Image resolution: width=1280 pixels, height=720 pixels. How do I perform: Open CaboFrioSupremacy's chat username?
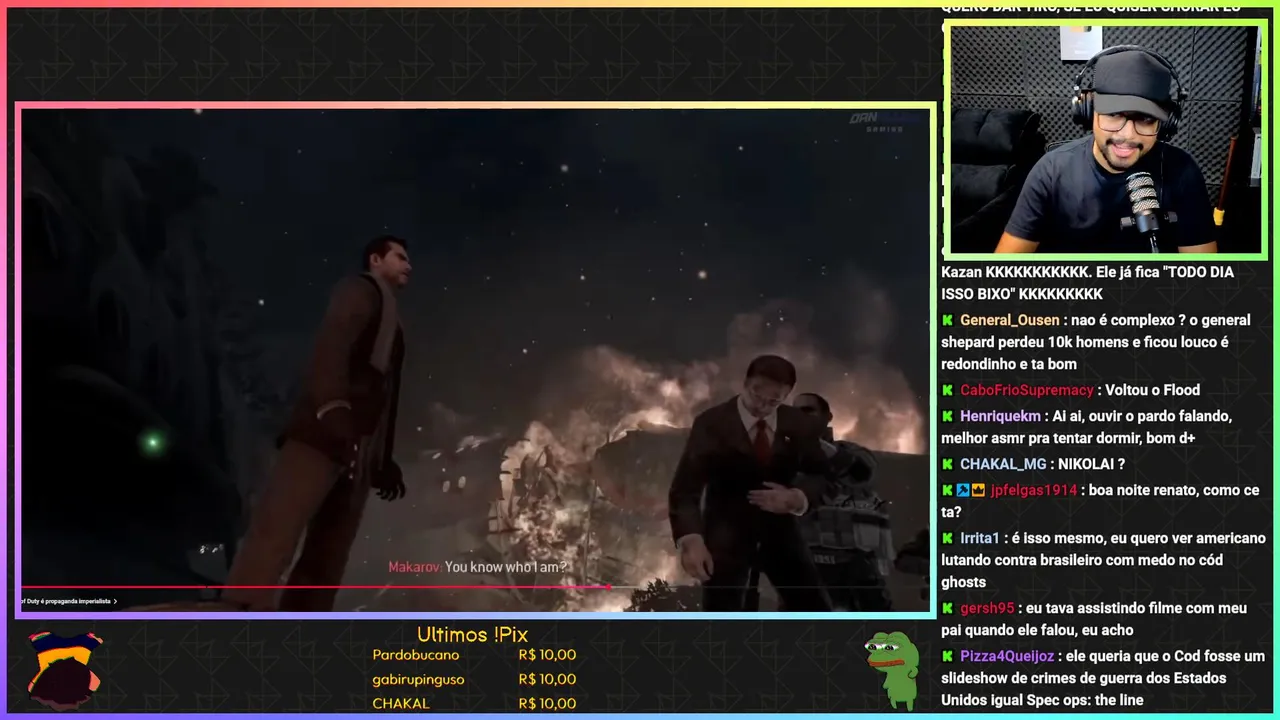point(1027,390)
